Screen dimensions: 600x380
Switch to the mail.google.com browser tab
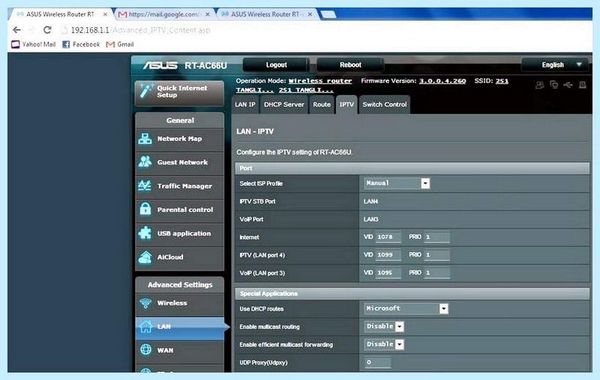click(x=164, y=15)
